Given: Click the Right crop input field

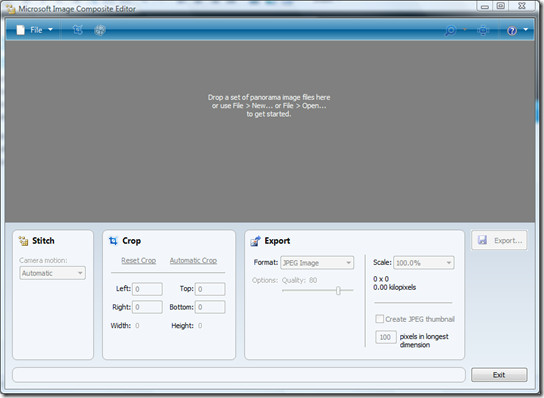Looking at the screenshot, I should [x=147, y=307].
